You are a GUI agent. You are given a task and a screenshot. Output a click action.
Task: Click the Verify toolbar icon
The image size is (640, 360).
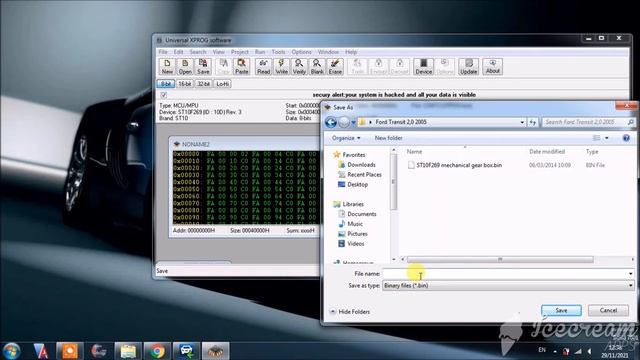pyautogui.click(x=299, y=67)
